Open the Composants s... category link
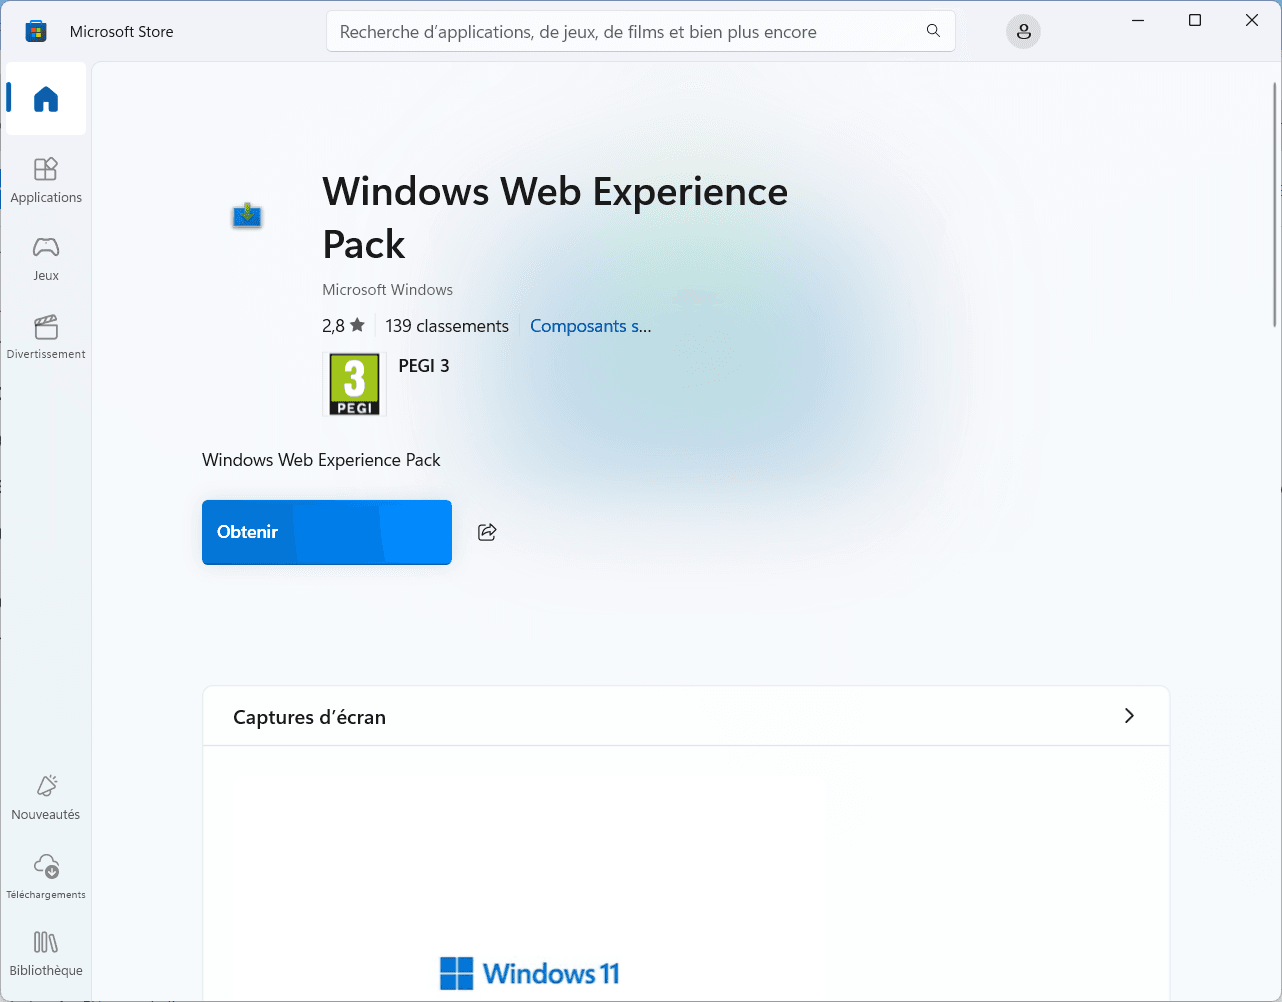The width and height of the screenshot is (1282, 1002). tap(590, 326)
